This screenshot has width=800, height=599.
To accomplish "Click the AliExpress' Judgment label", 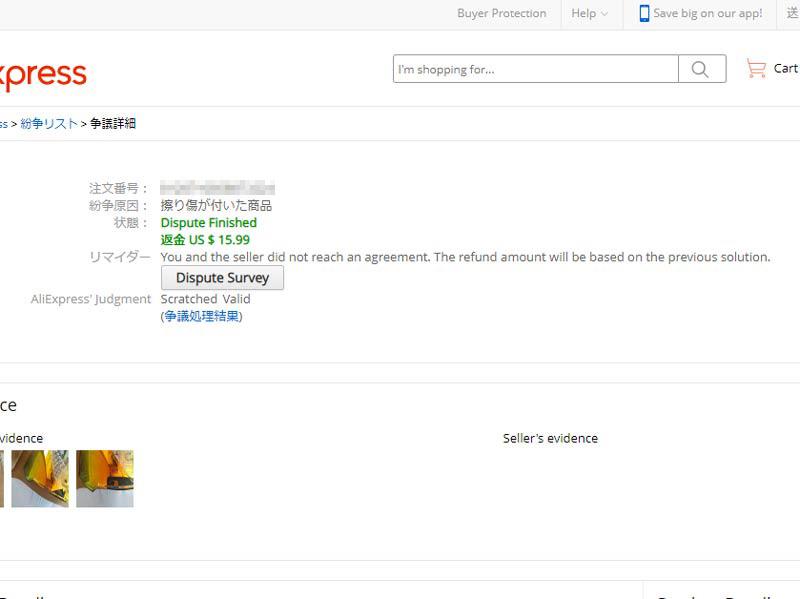I will coord(91,299).
